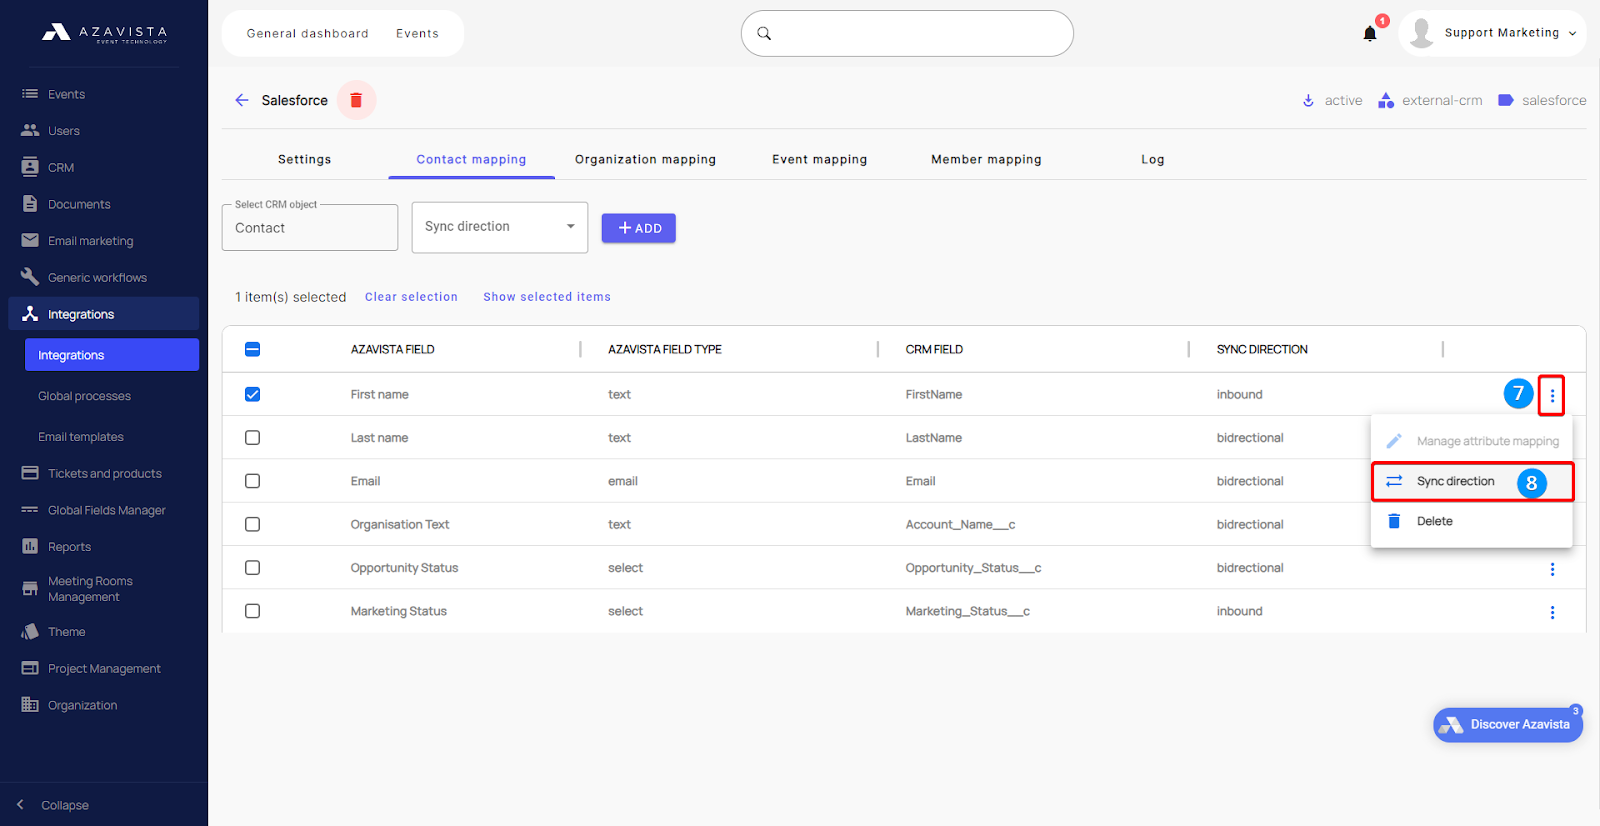Viewport: 1600px width, 826px height.
Task: Choose Delete in the context menu
Action: tap(1472, 521)
